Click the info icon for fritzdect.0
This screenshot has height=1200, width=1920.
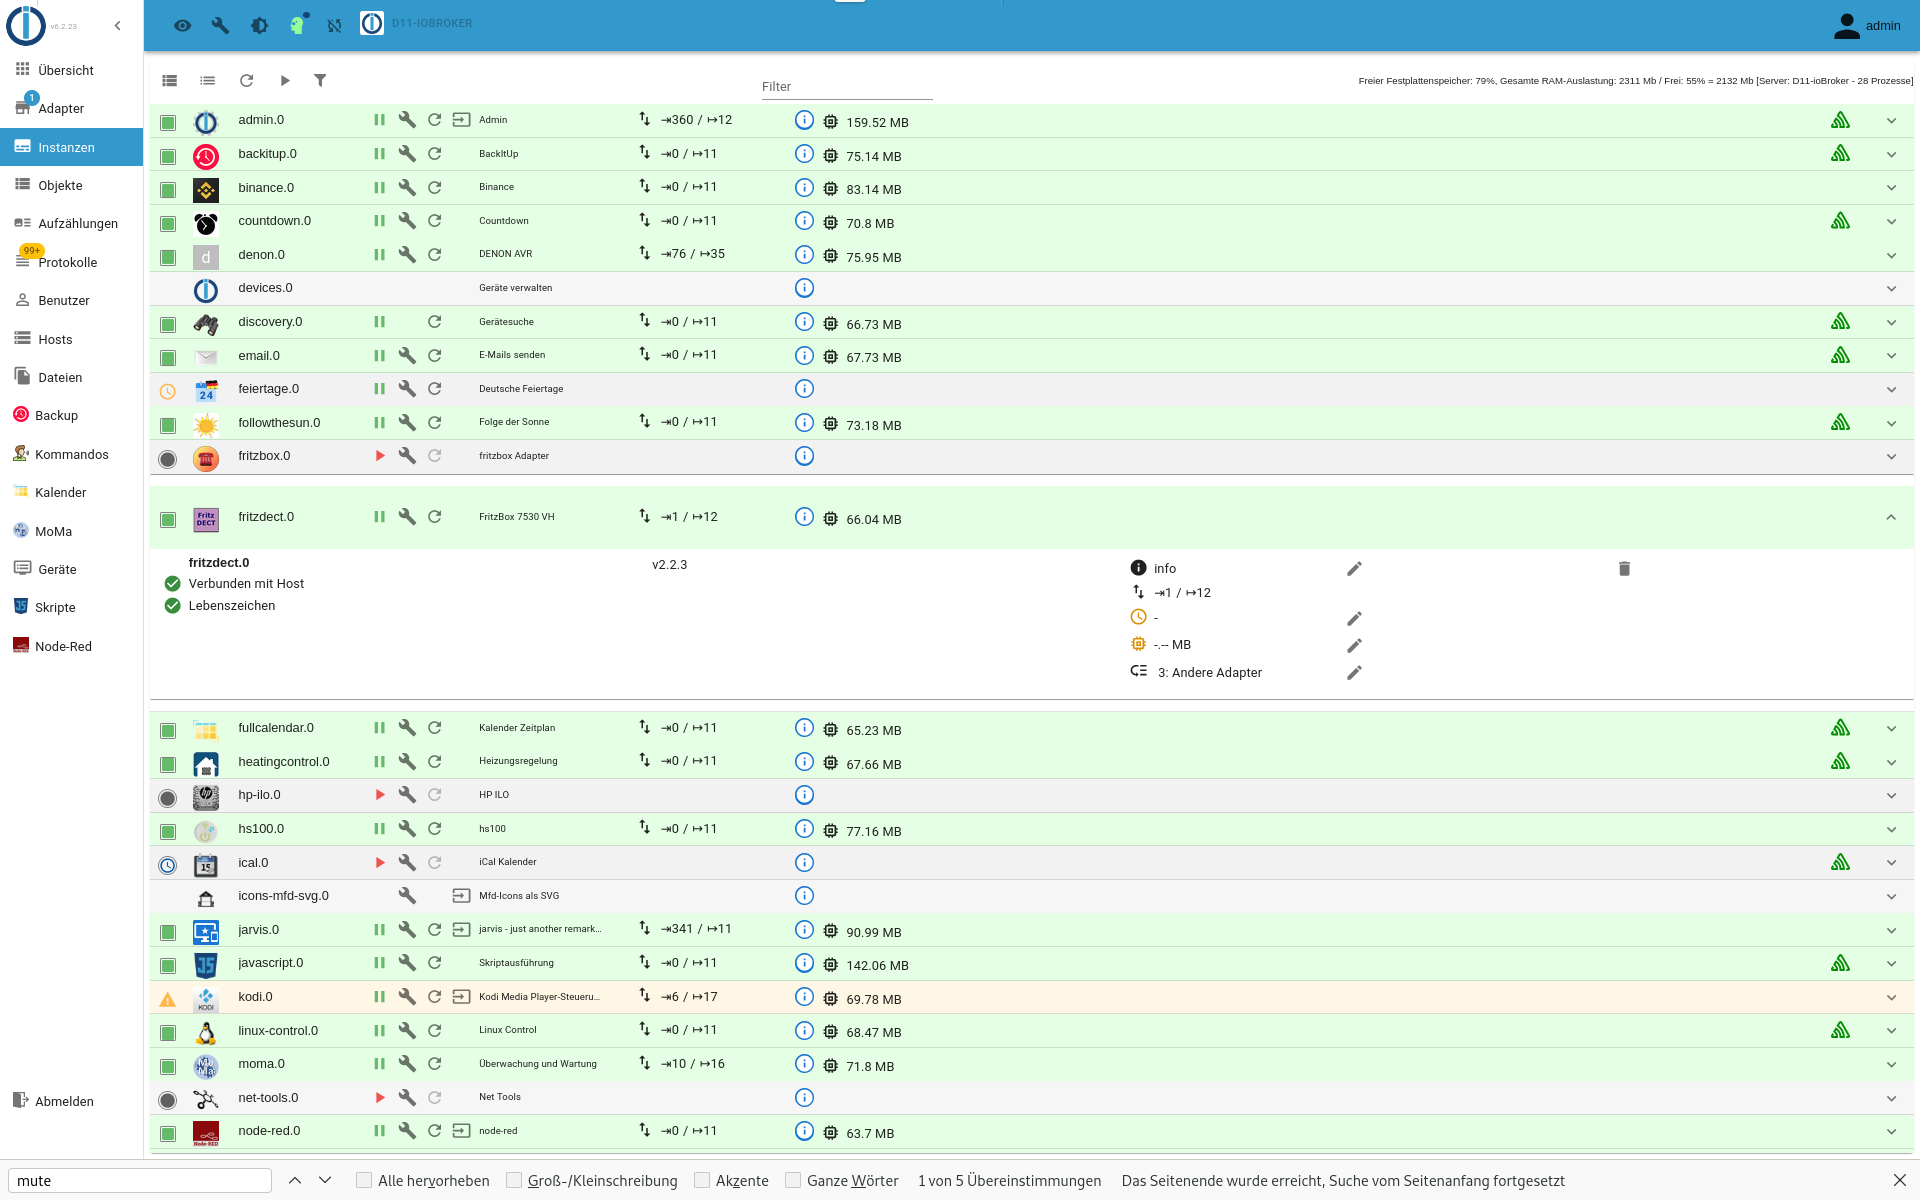click(x=804, y=516)
